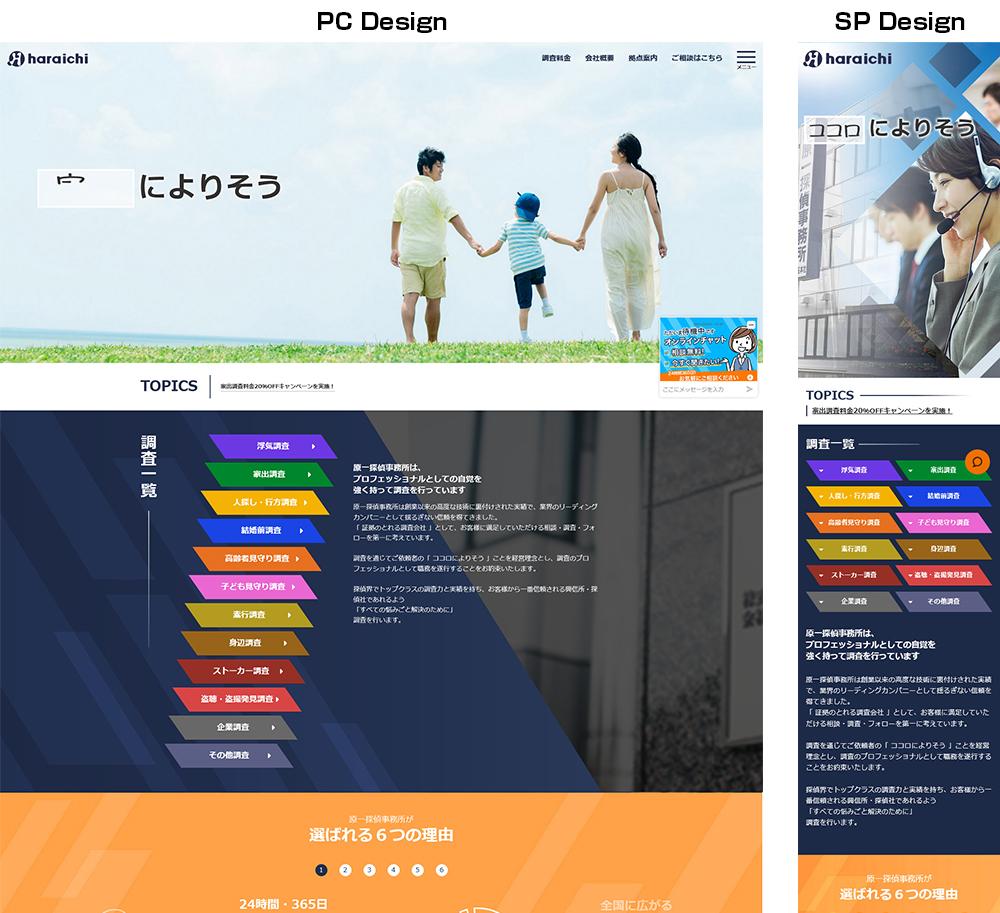Screen dimensions: 1000x913
Task: Click the haraichi logo in PC header
Action: point(48,59)
